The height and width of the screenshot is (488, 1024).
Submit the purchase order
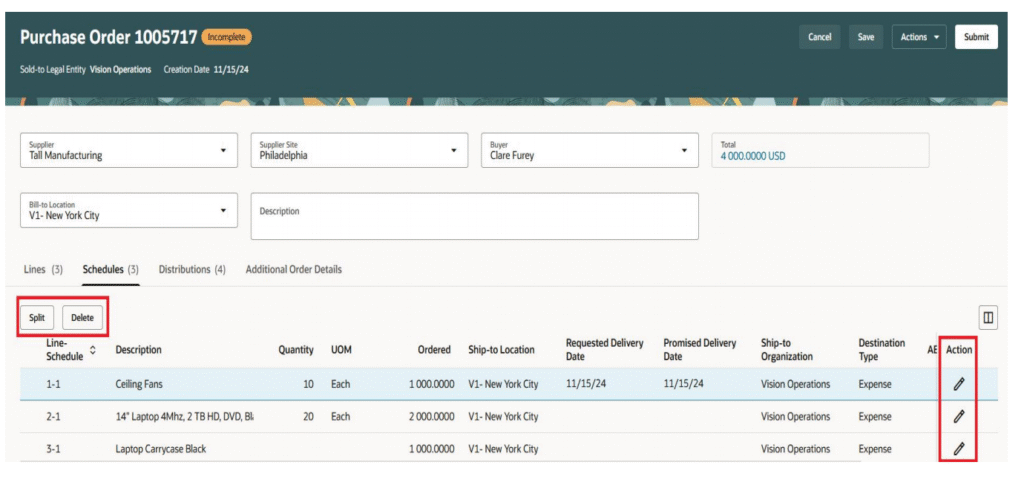[x=976, y=37]
